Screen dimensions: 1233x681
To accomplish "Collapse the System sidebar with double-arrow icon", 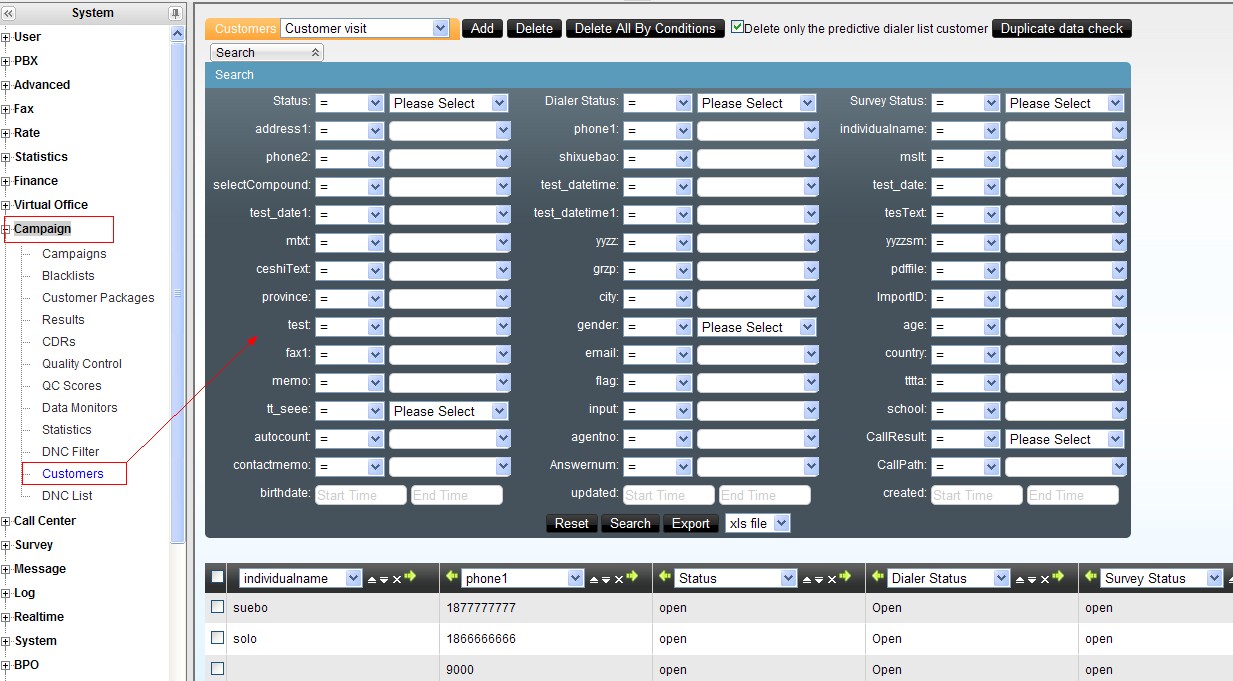I will [9, 13].
